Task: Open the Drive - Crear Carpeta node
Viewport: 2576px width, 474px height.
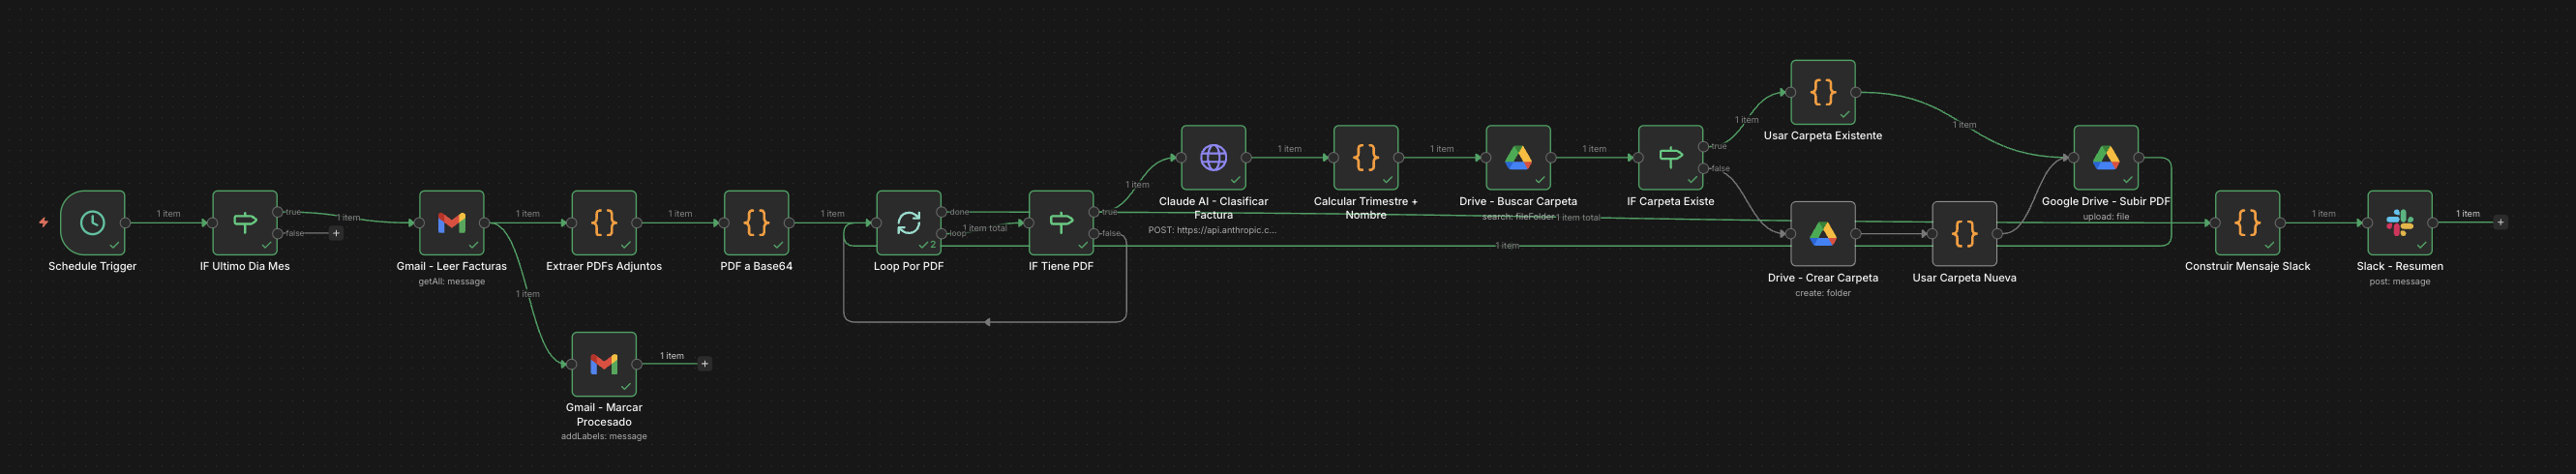Action: [x=1822, y=234]
